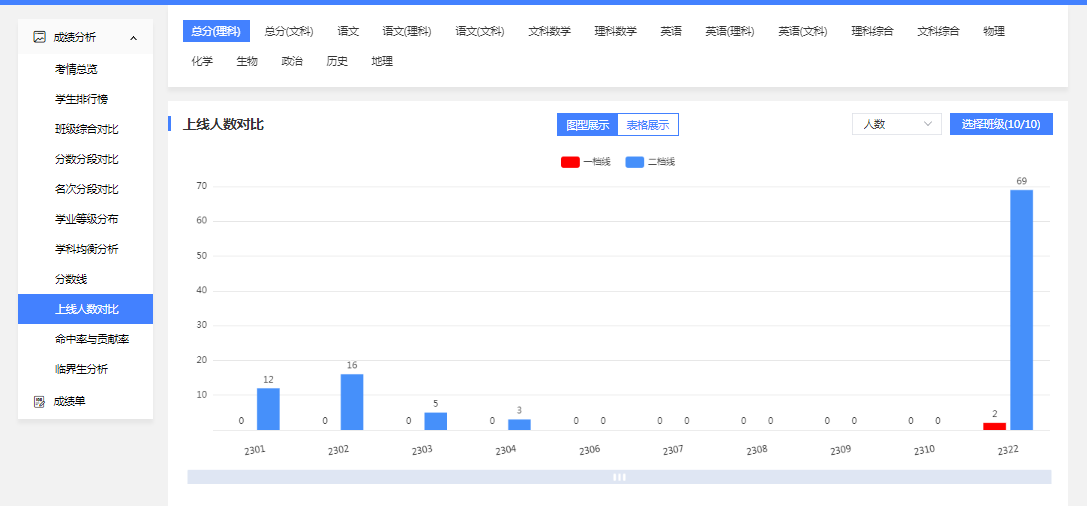Click the chart horizontal zoom slider handle

click(x=619, y=477)
